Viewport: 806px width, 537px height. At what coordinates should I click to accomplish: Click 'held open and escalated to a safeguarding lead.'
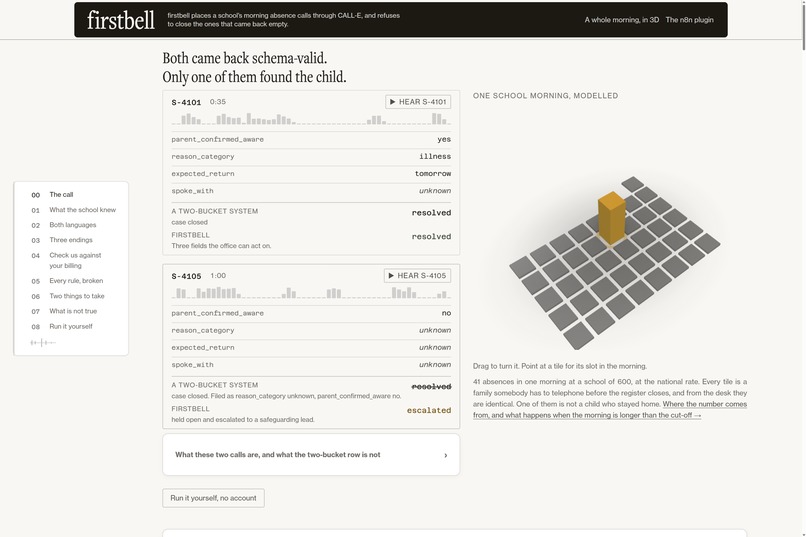coord(243,419)
